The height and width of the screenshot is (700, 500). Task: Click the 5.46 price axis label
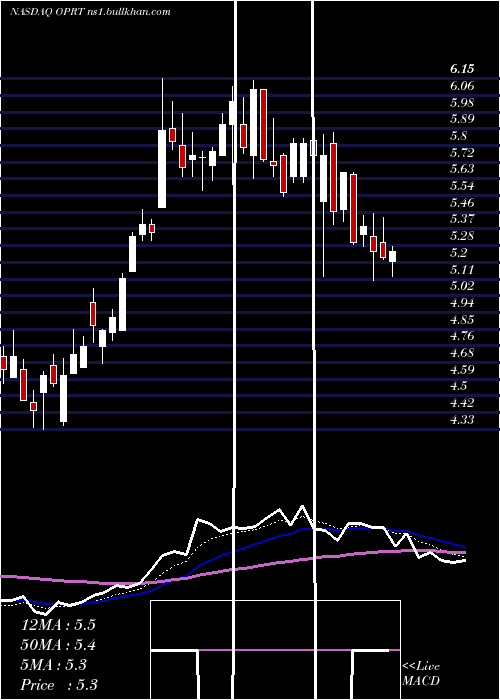(x=462, y=203)
